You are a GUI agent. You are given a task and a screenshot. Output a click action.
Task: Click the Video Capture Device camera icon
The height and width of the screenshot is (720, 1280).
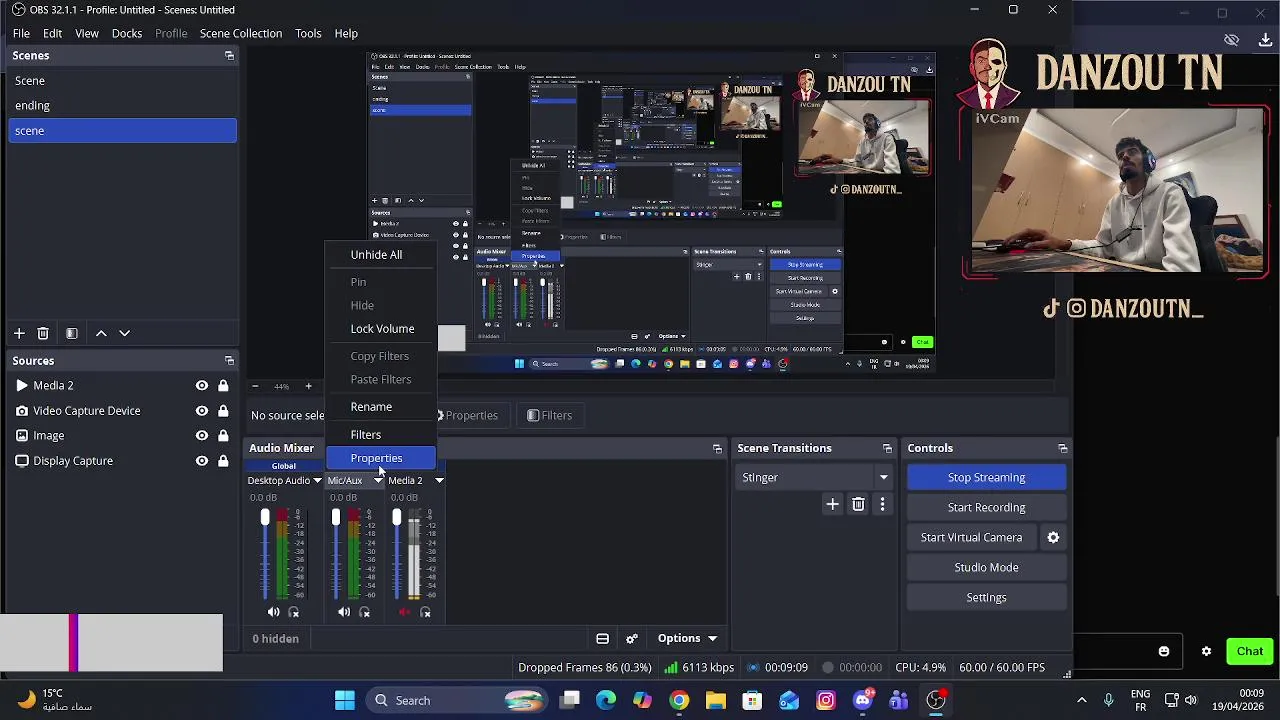pyautogui.click(x=22, y=411)
